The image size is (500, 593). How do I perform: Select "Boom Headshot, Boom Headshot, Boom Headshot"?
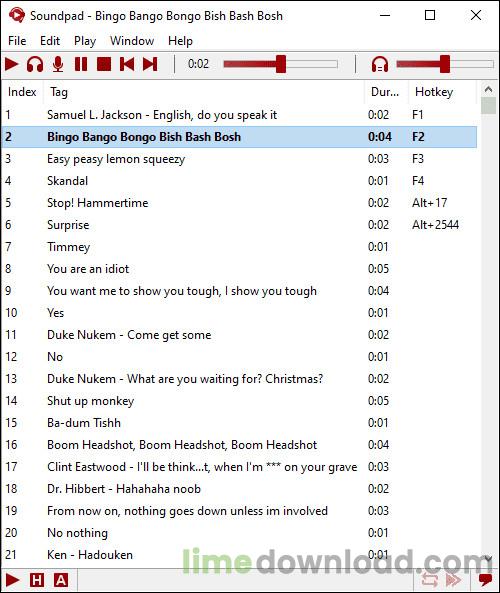[x=239, y=445]
